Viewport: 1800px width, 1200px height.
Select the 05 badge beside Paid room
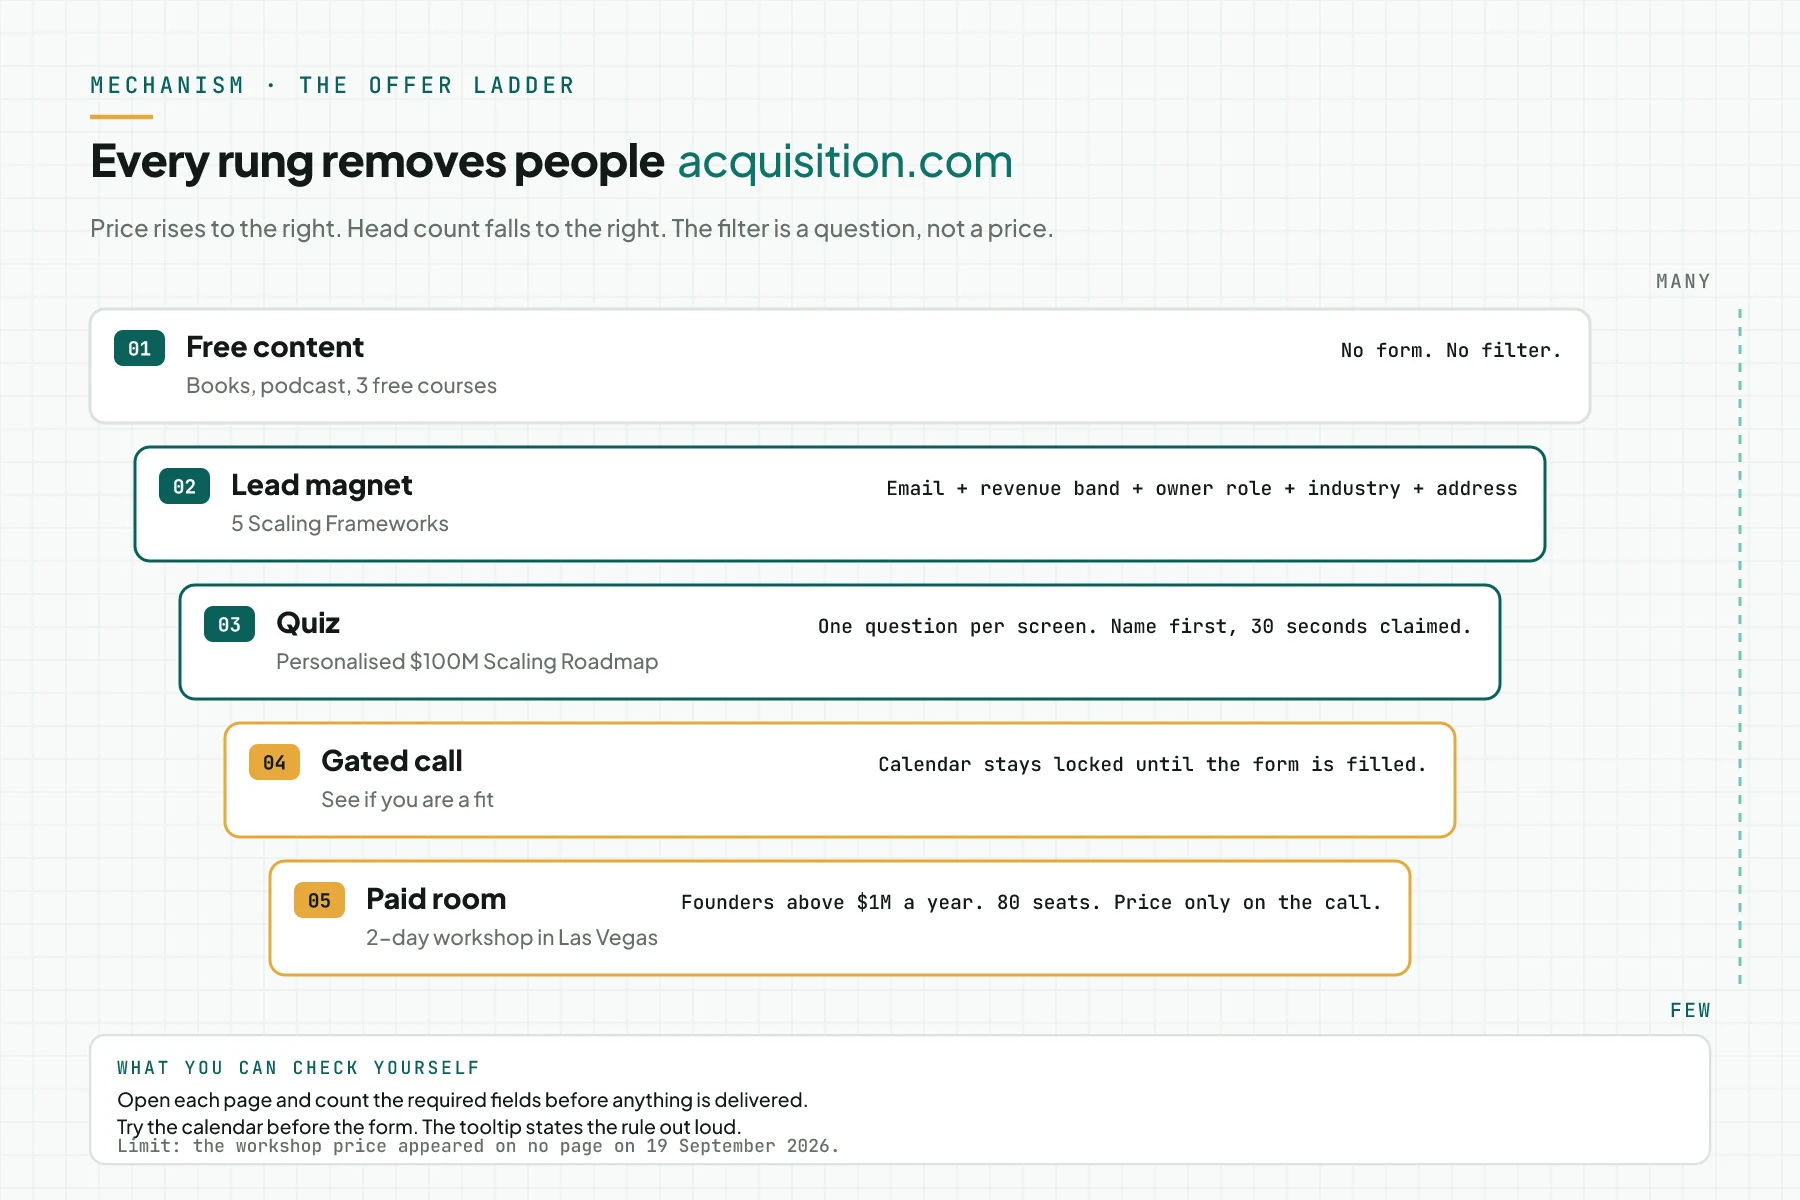pyautogui.click(x=319, y=900)
